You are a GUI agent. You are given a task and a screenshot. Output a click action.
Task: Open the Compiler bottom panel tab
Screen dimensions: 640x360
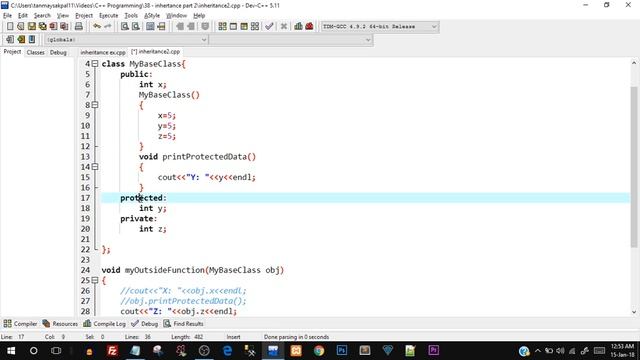click(x=20, y=324)
